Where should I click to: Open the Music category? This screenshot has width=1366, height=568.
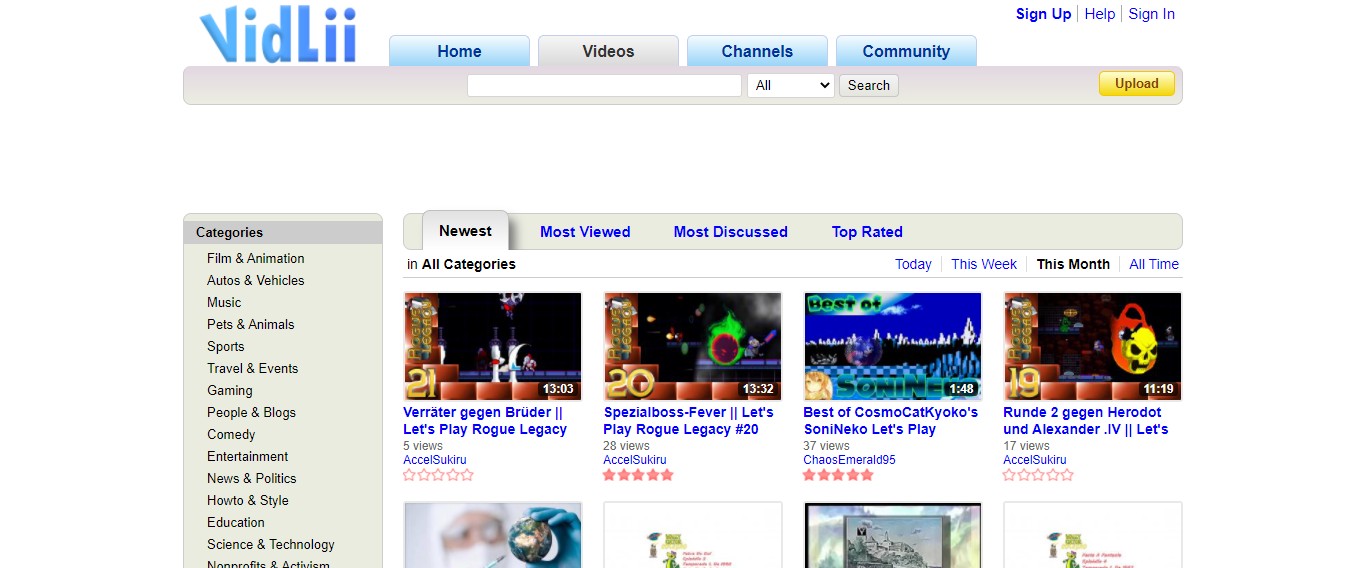point(224,302)
